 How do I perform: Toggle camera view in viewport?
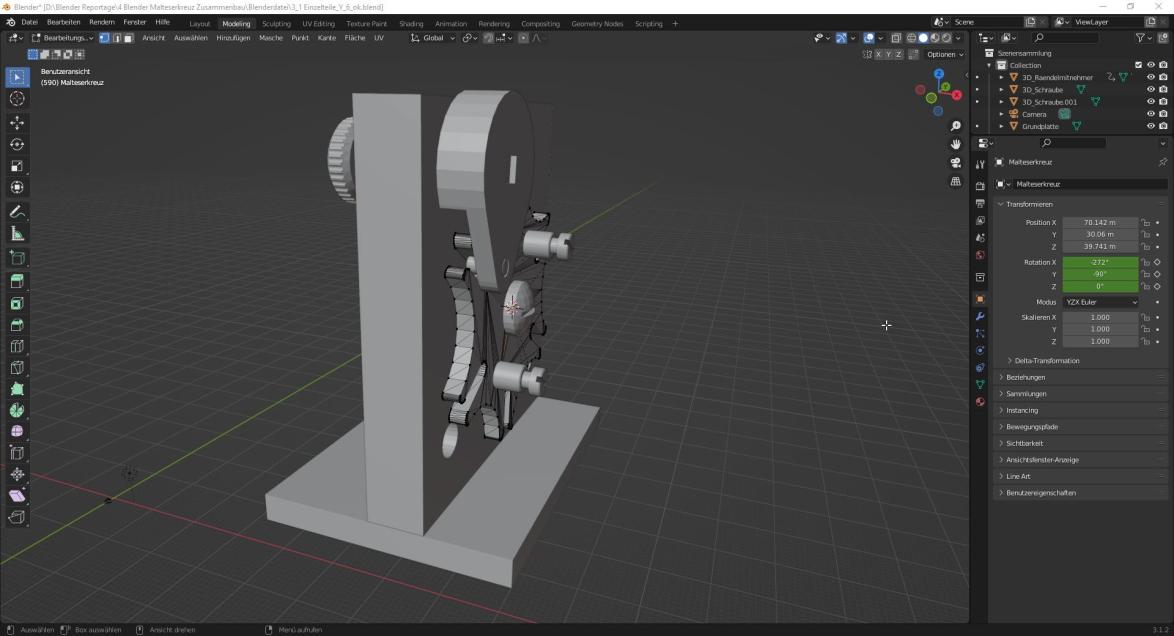click(956, 163)
